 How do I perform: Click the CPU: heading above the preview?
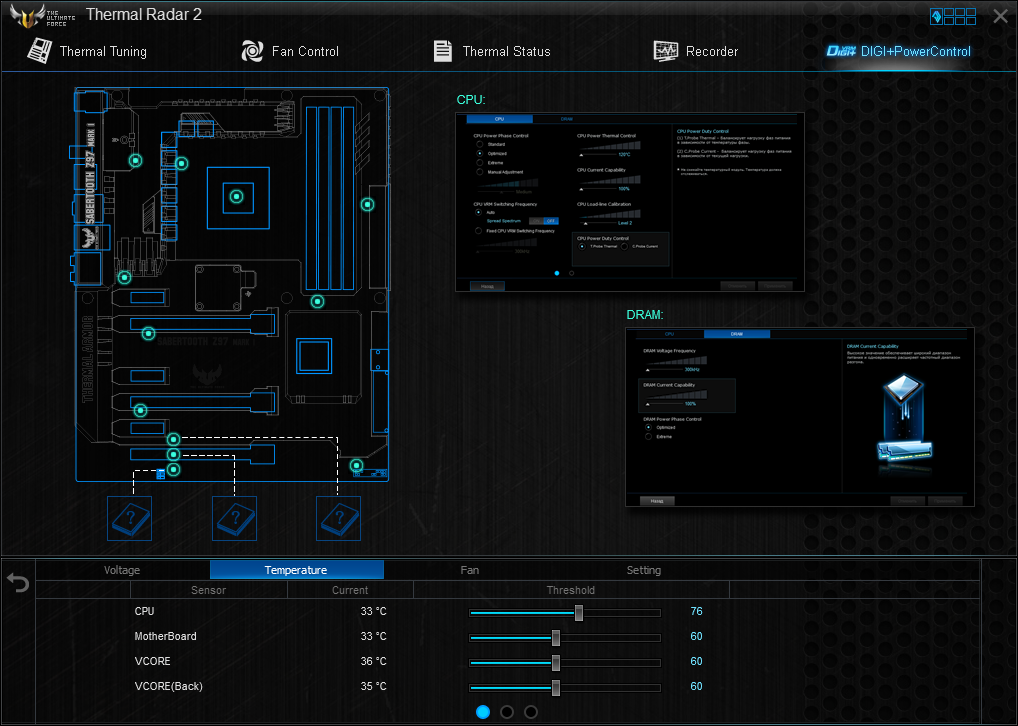coord(471,99)
